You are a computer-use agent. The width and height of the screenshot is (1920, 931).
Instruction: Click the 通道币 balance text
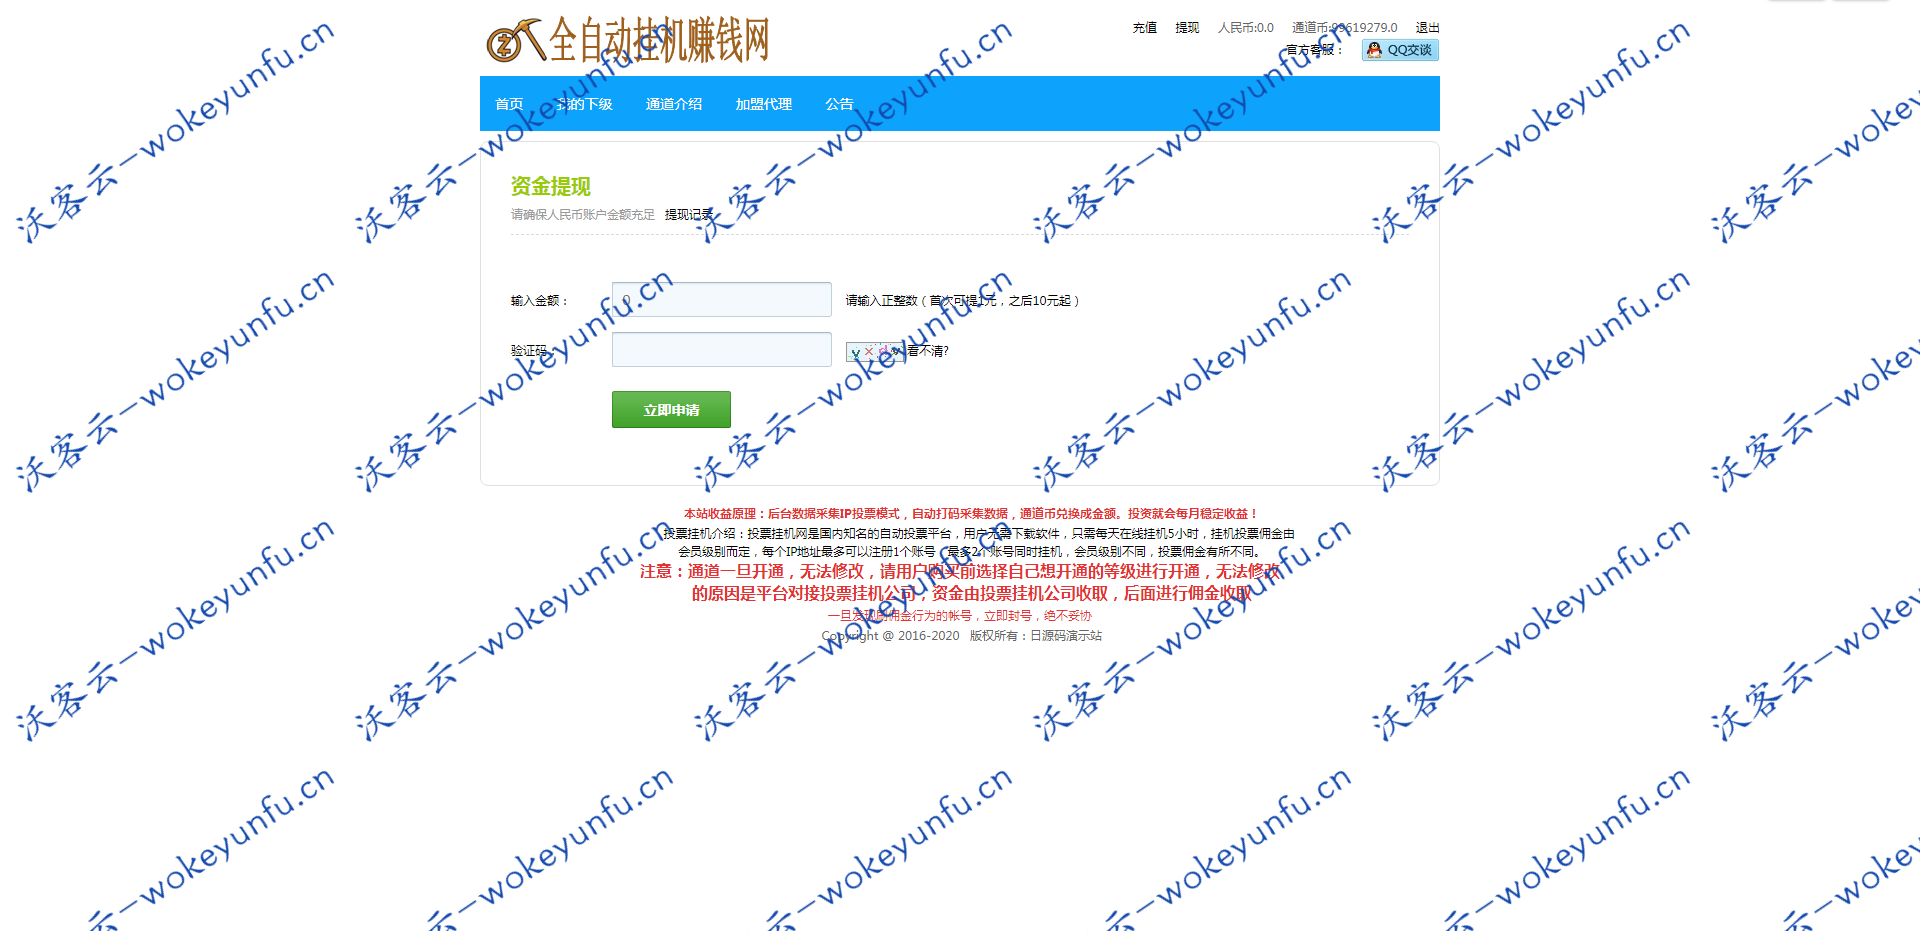[x=1345, y=28]
